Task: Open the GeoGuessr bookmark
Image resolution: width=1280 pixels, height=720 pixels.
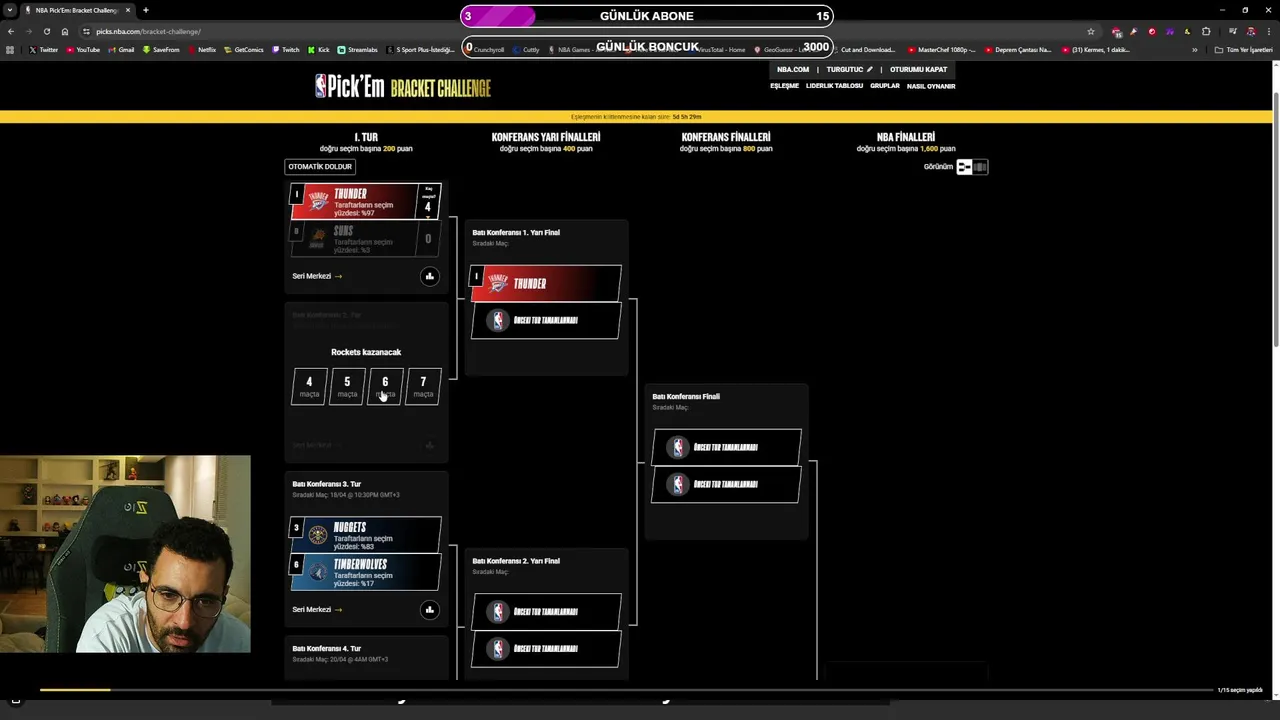Action: click(785, 49)
